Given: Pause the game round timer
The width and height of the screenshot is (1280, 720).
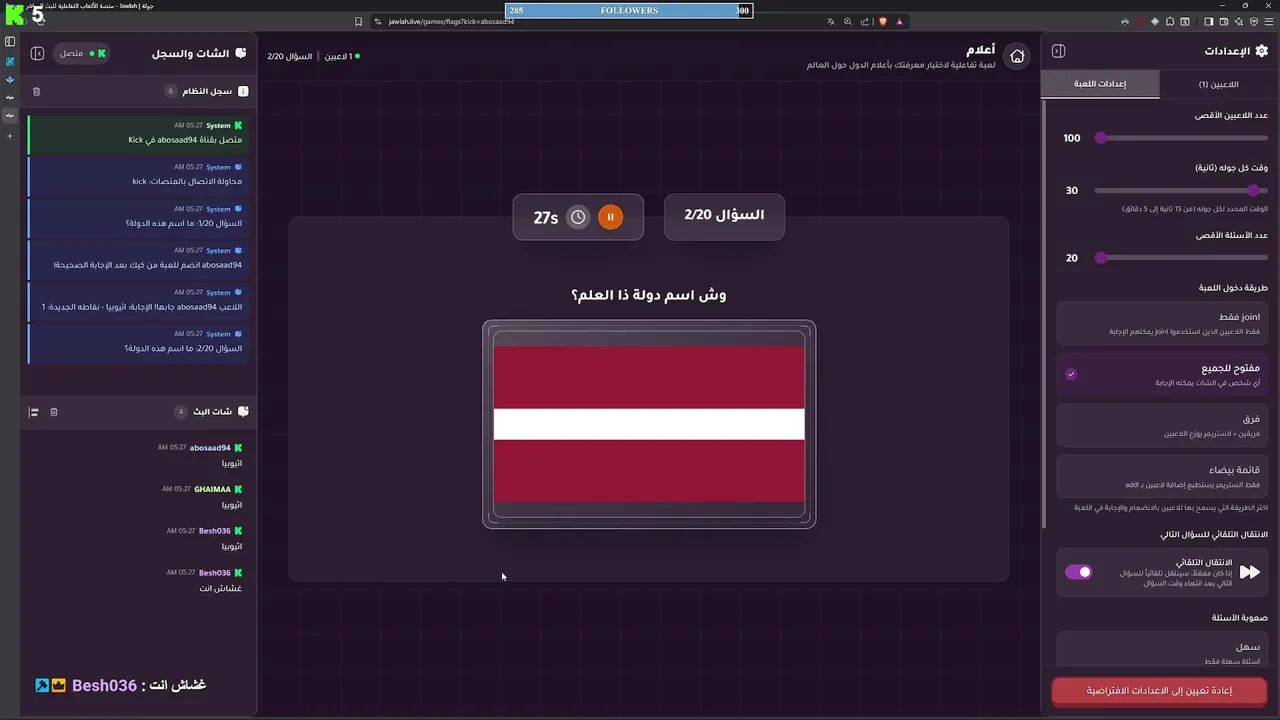Looking at the screenshot, I should tap(610, 217).
